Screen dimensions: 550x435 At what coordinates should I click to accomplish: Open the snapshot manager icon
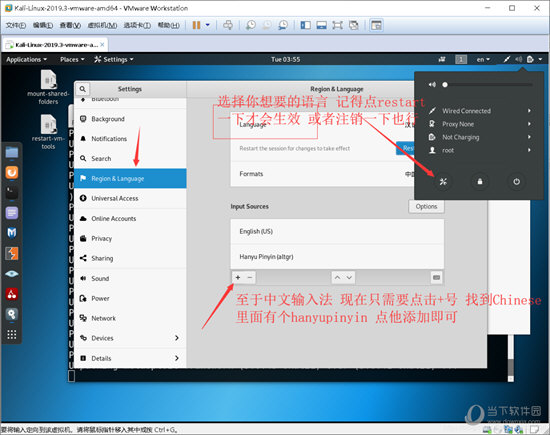pyautogui.click(x=283, y=25)
